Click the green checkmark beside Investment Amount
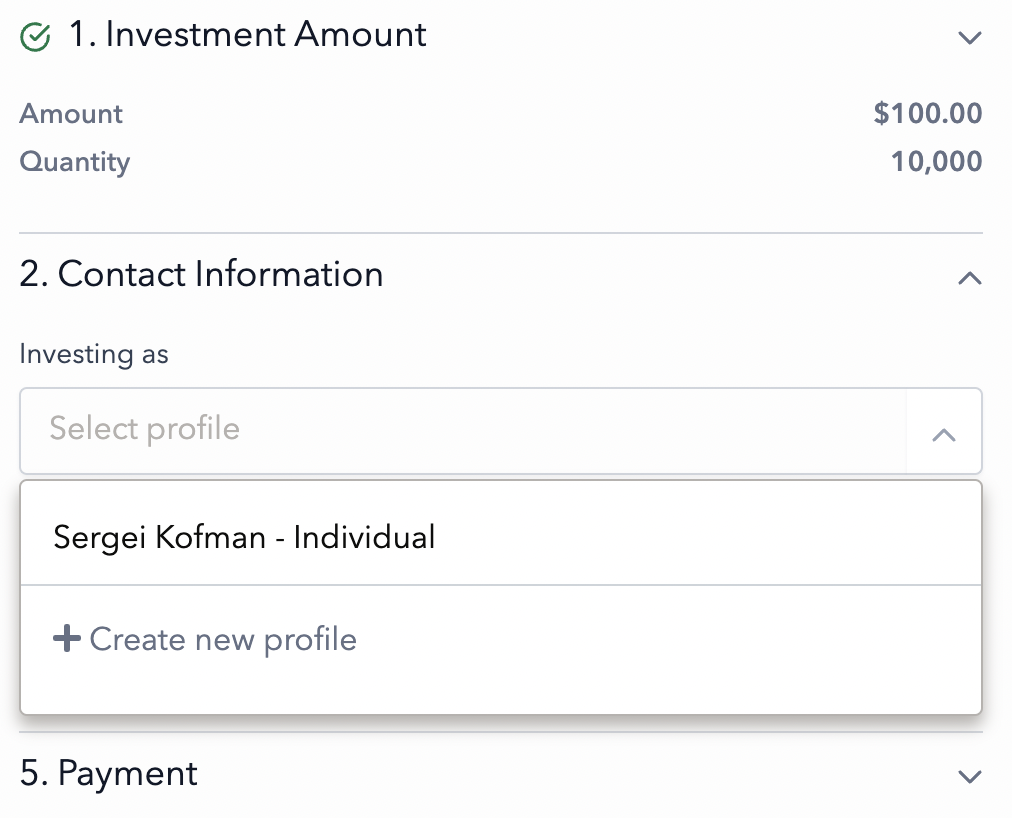The width and height of the screenshot is (1012, 818). pyautogui.click(x=36, y=37)
